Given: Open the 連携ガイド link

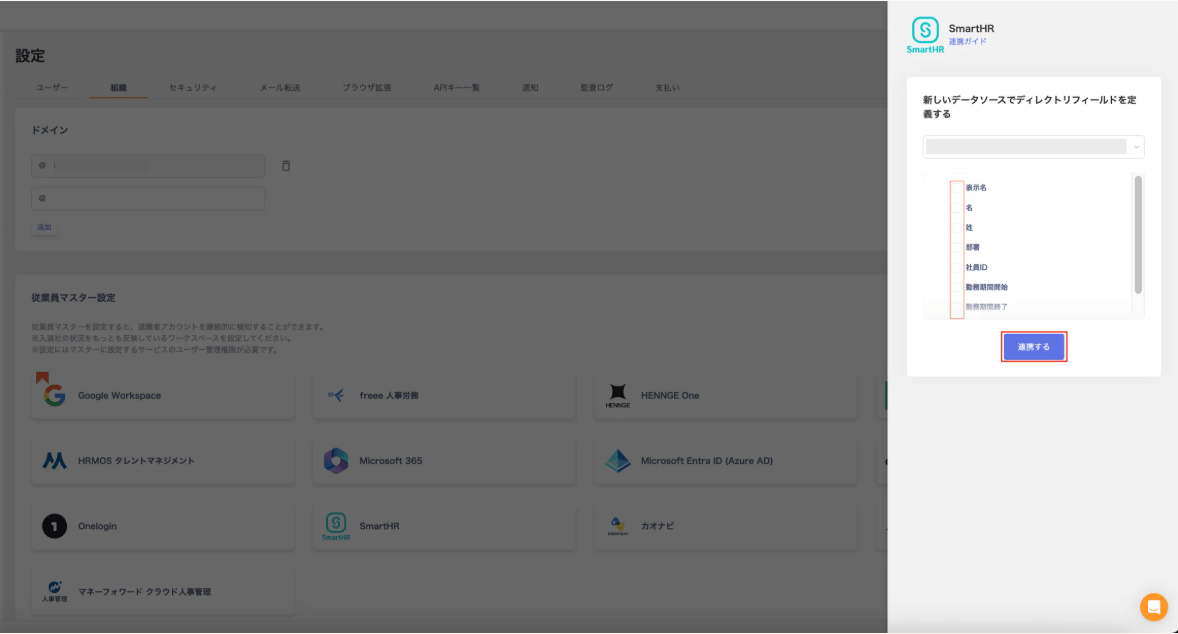Looking at the screenshot, I should [x=968, y=42].
